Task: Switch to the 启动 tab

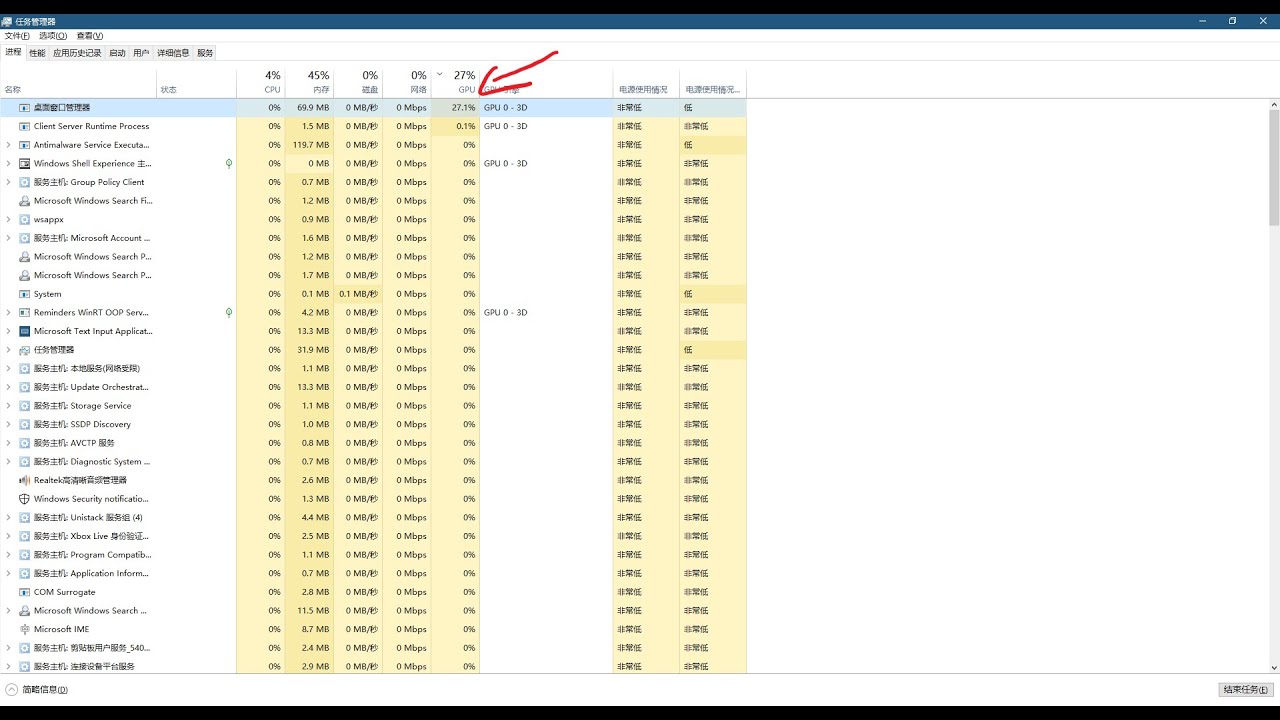Action: [117, 53]
